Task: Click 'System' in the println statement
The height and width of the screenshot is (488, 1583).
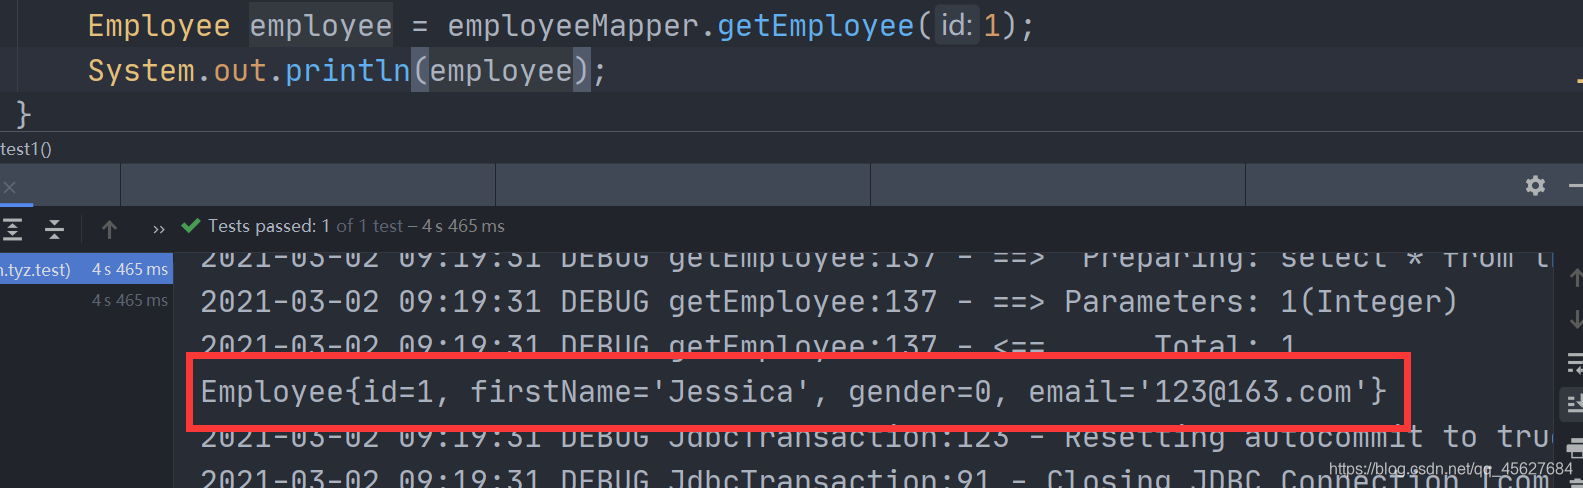Action: [141, 71]
